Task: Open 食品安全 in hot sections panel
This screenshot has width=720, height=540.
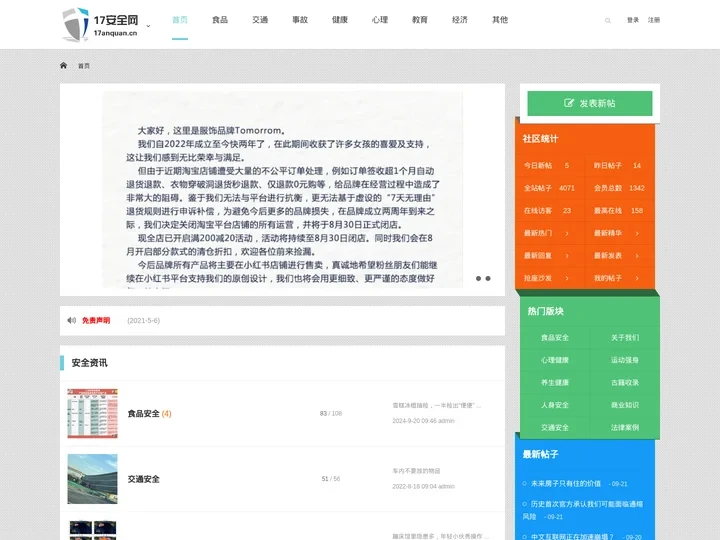Action: 555,338
